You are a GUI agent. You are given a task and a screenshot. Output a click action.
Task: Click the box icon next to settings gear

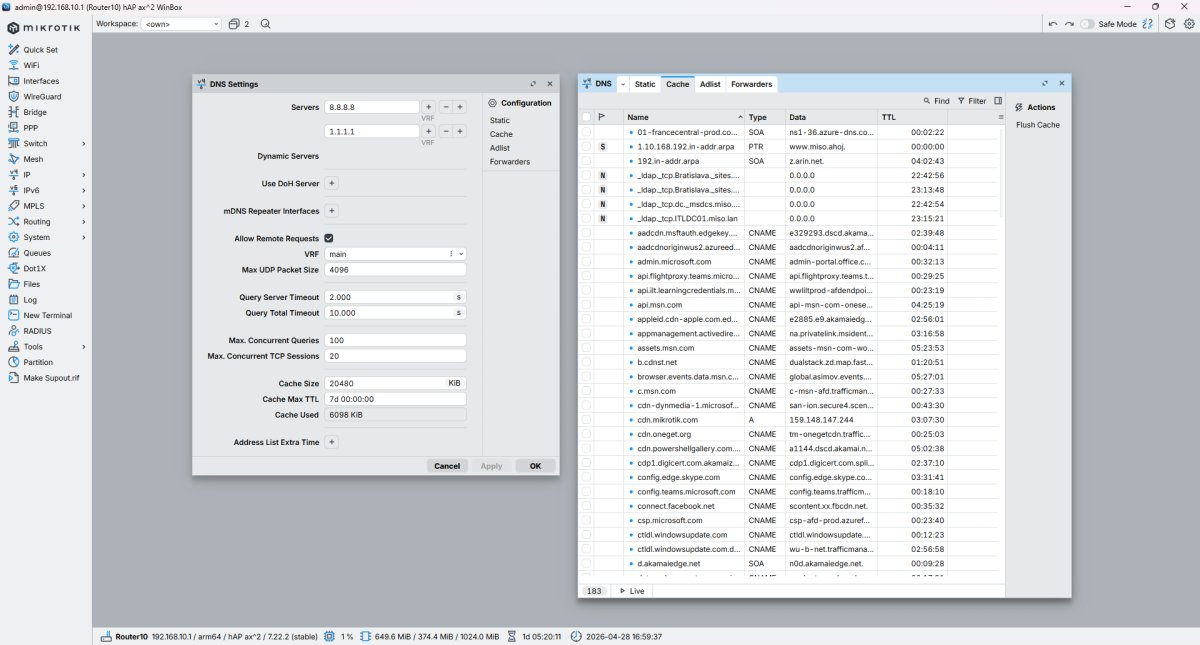[1169, 23]
